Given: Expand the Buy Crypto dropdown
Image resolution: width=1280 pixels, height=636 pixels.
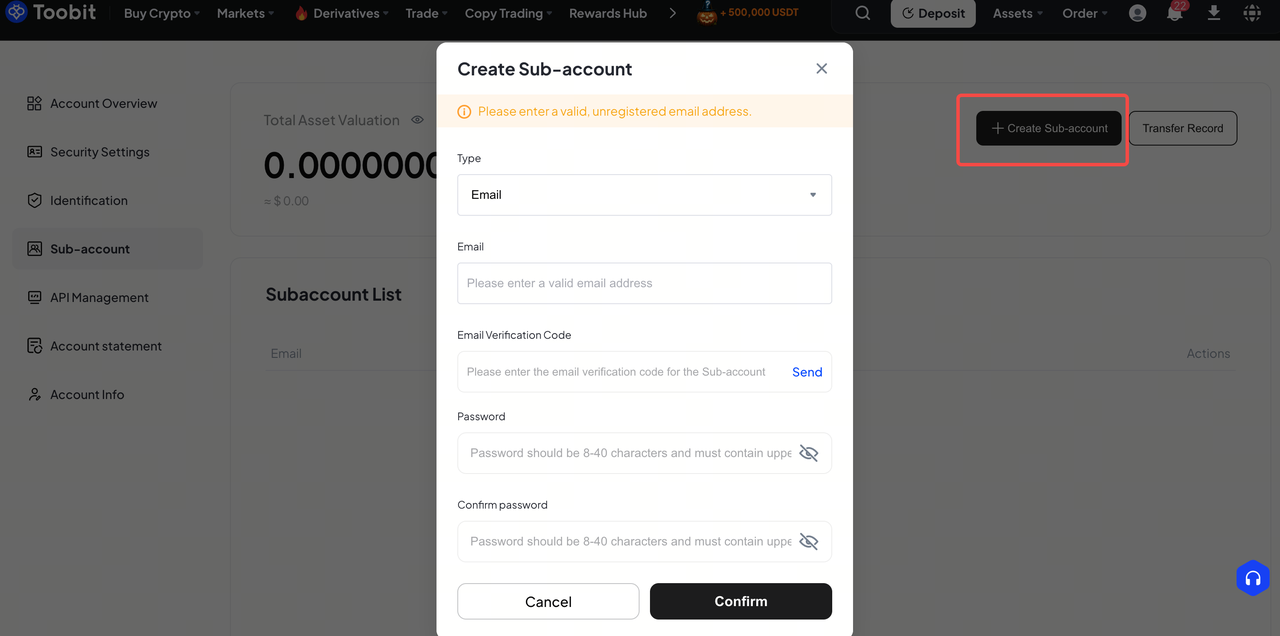Looking at the screenshot, I should 161,14.
